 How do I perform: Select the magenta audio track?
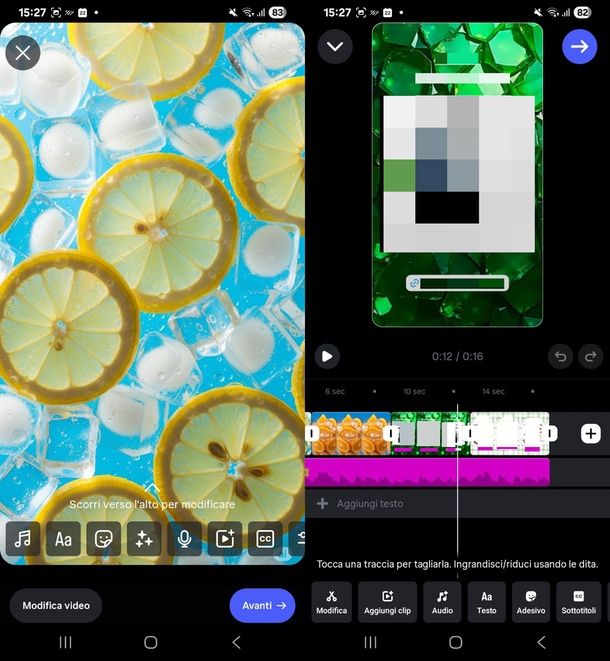427,472
